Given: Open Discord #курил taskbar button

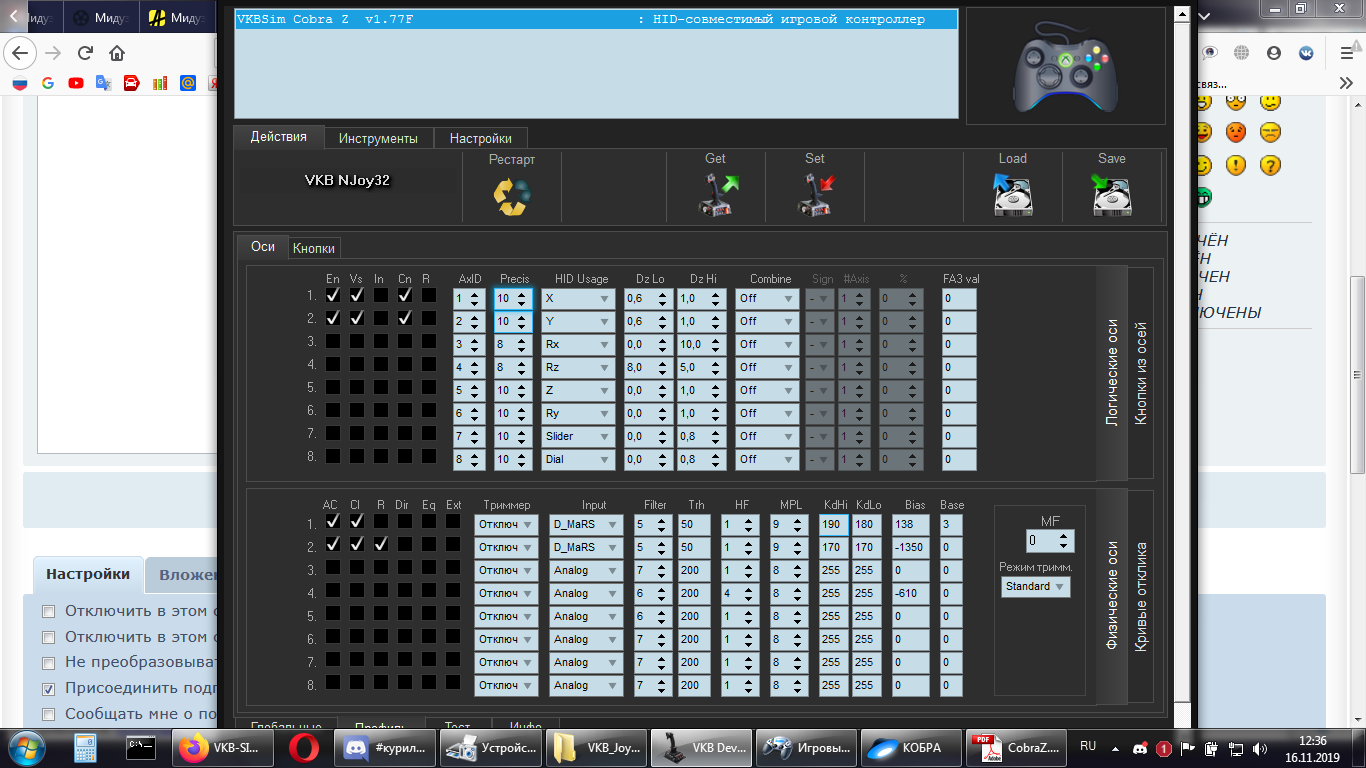Looking at the screenshot, I should (x=387, y=747).
